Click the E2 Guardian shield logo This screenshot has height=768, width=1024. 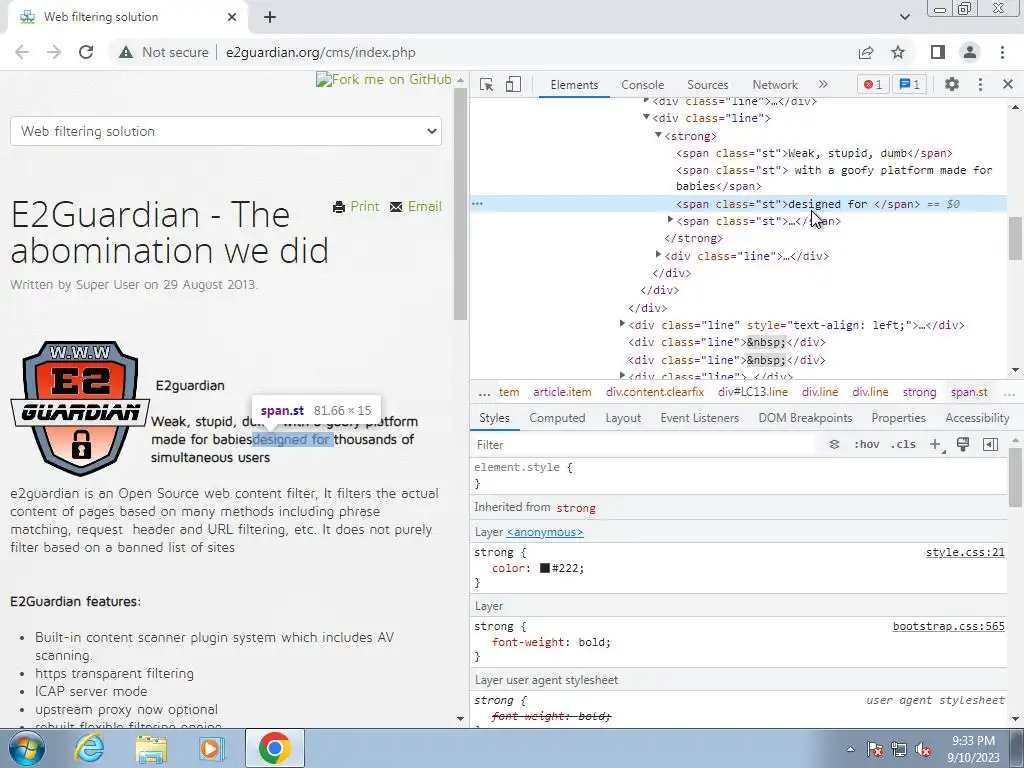81,408
